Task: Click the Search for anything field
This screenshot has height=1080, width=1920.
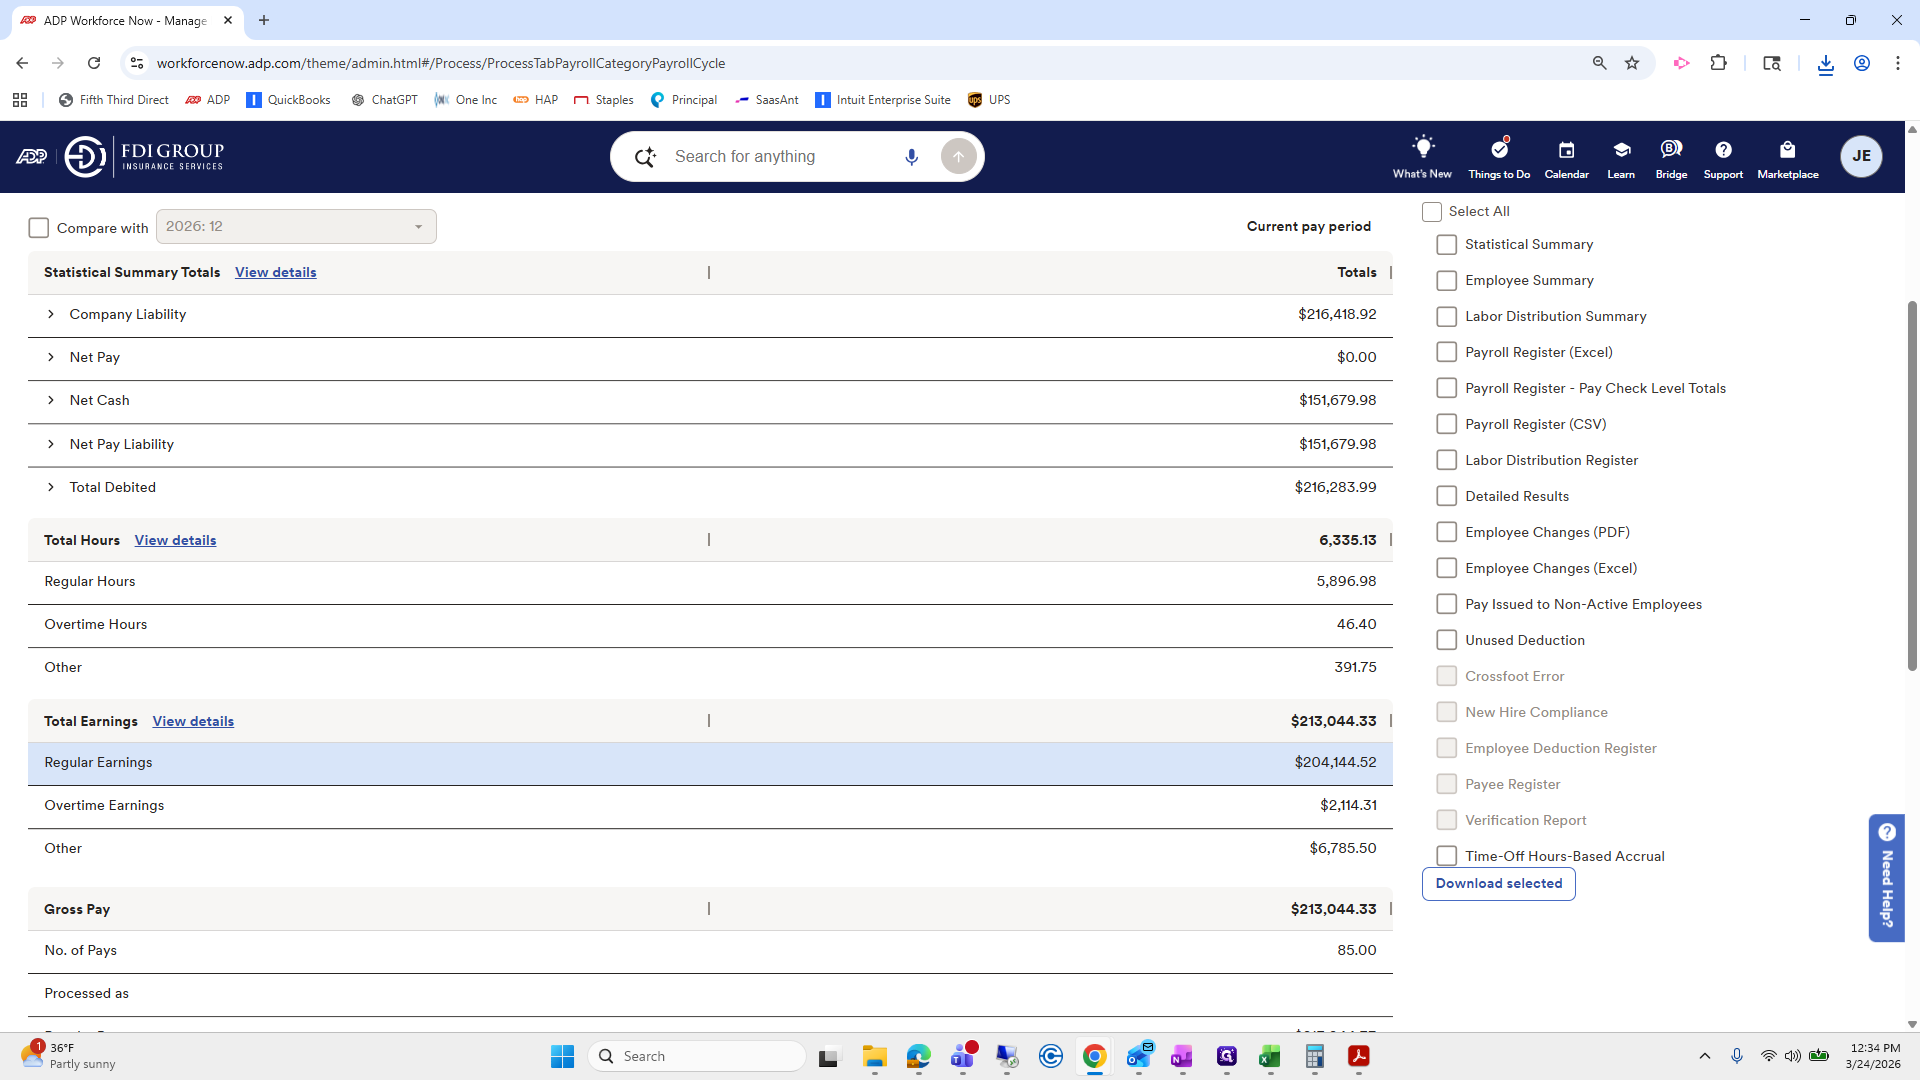Action: (x=770, y=157)
